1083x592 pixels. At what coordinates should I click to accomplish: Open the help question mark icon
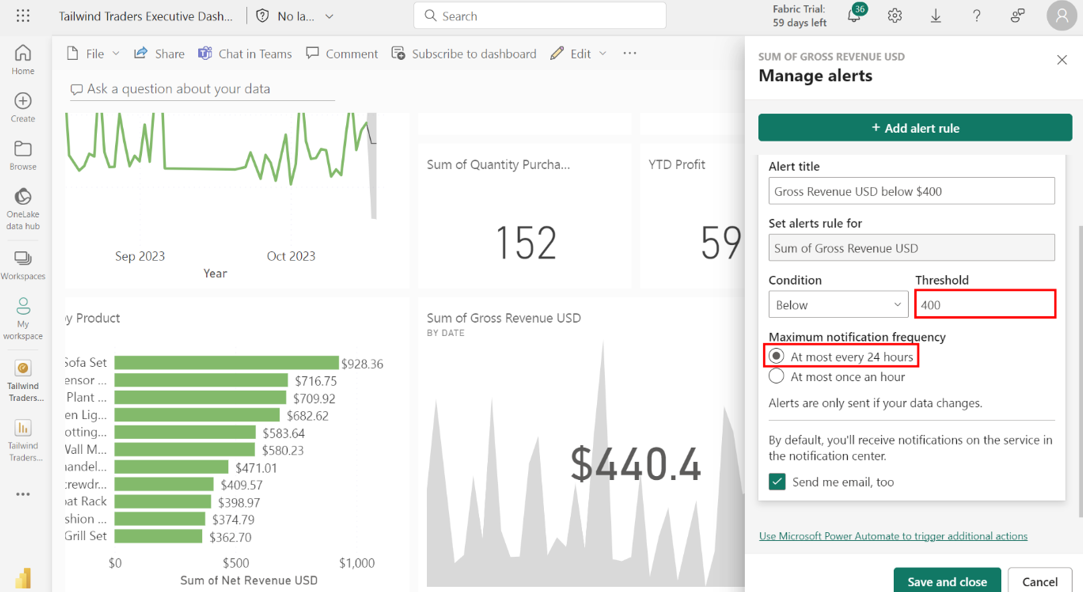(977, 16)
